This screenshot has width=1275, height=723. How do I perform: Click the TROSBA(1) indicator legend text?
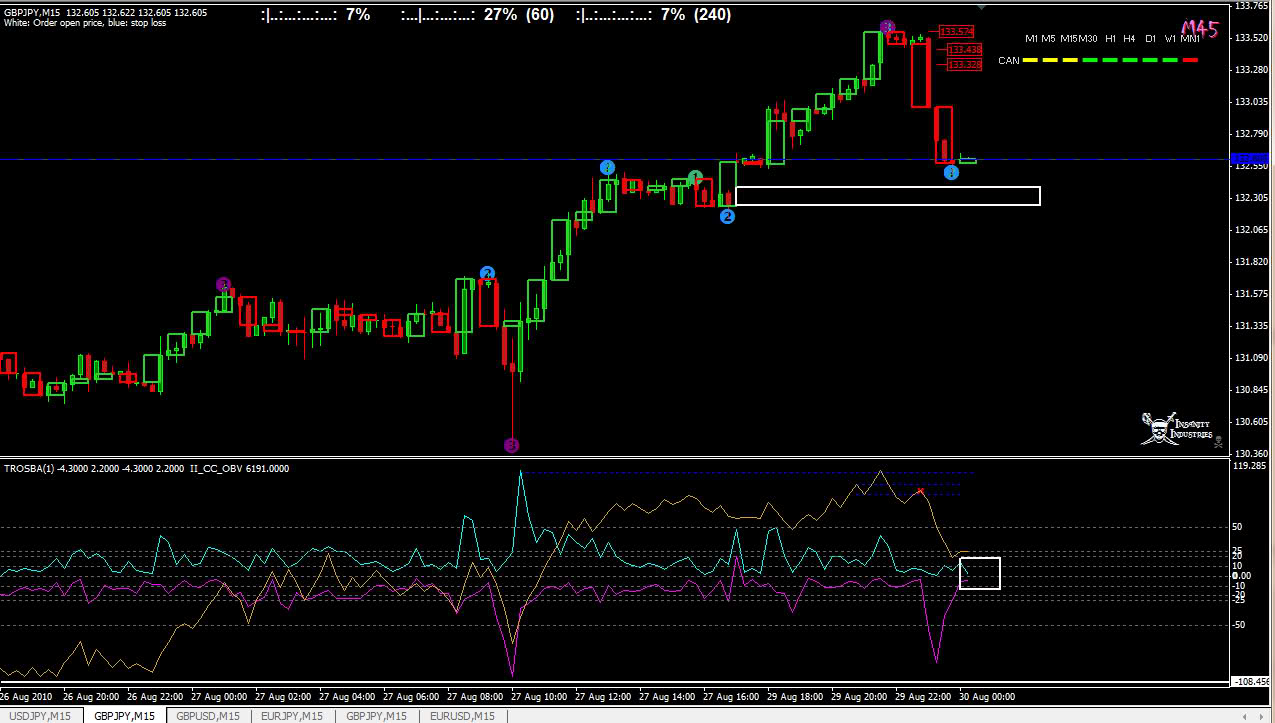[146, 468]
